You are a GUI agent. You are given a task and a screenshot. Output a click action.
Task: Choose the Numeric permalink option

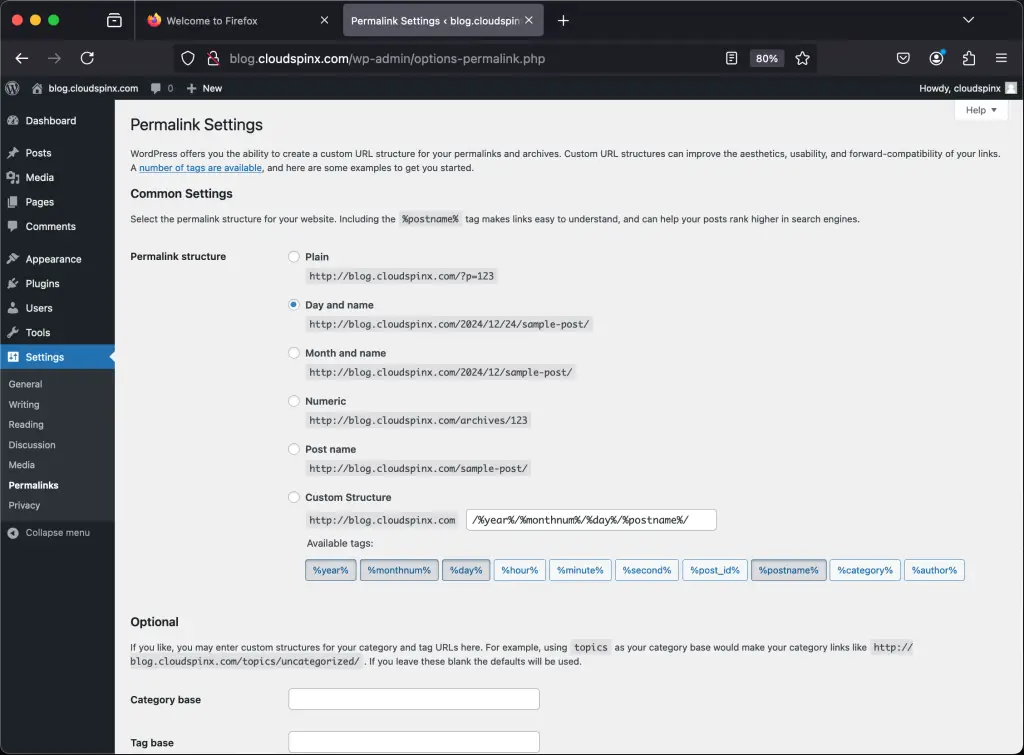coord(294,401)
